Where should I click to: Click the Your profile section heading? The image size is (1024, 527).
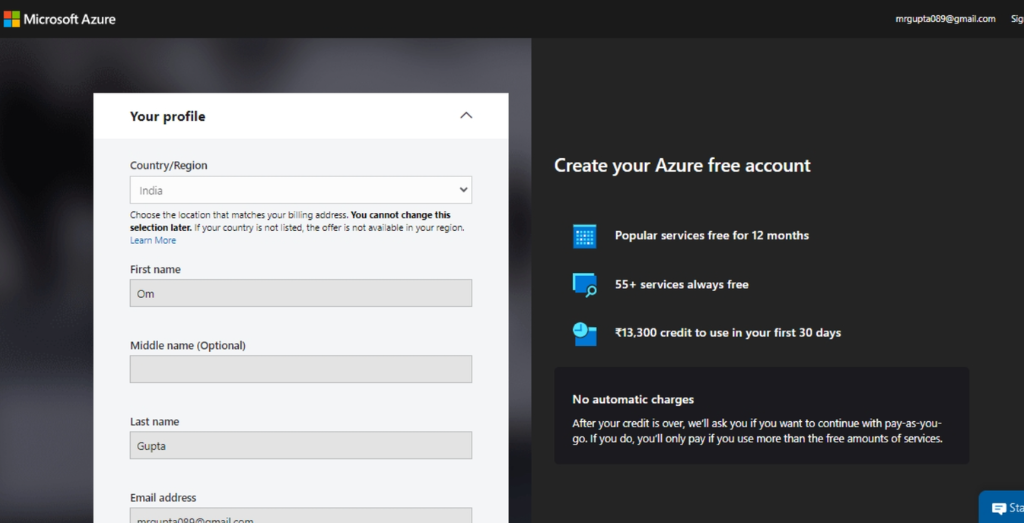pos(167,117)
